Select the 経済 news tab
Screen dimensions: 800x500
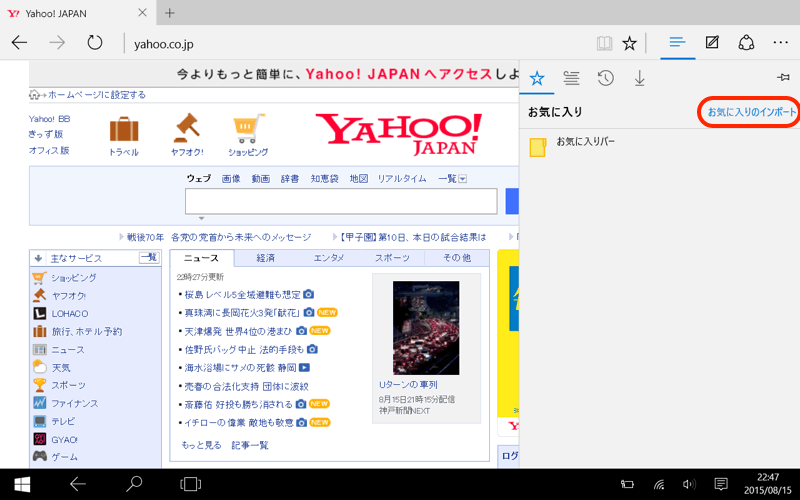266,258
